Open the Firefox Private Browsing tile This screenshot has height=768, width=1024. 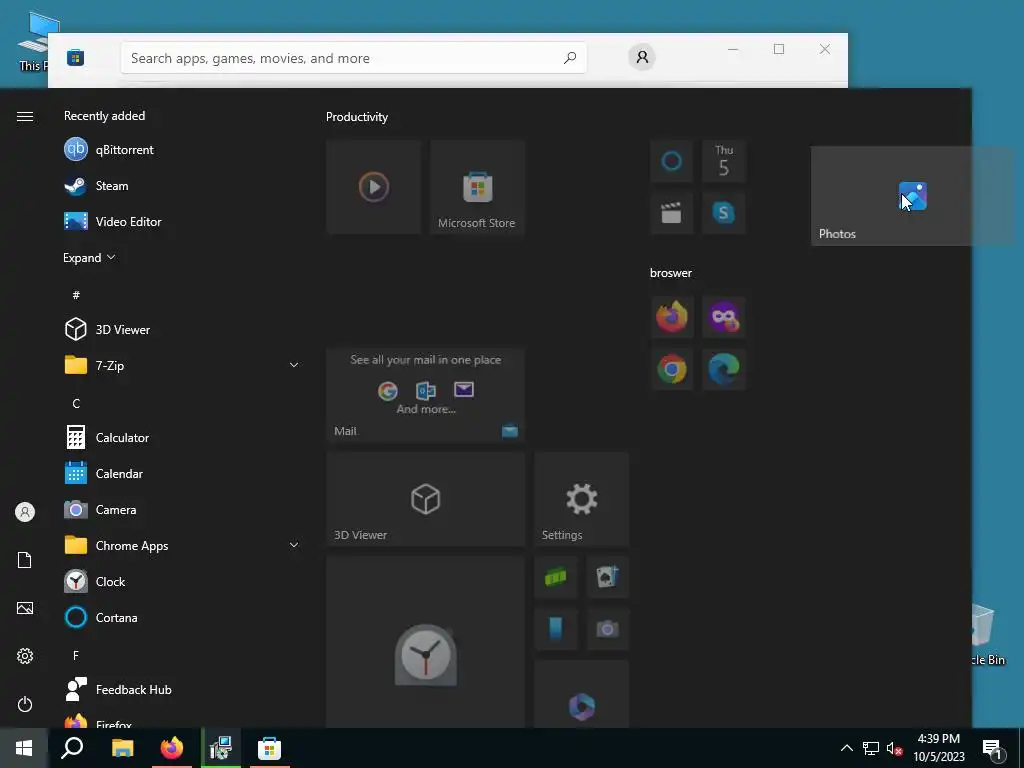tap(724, 317)
